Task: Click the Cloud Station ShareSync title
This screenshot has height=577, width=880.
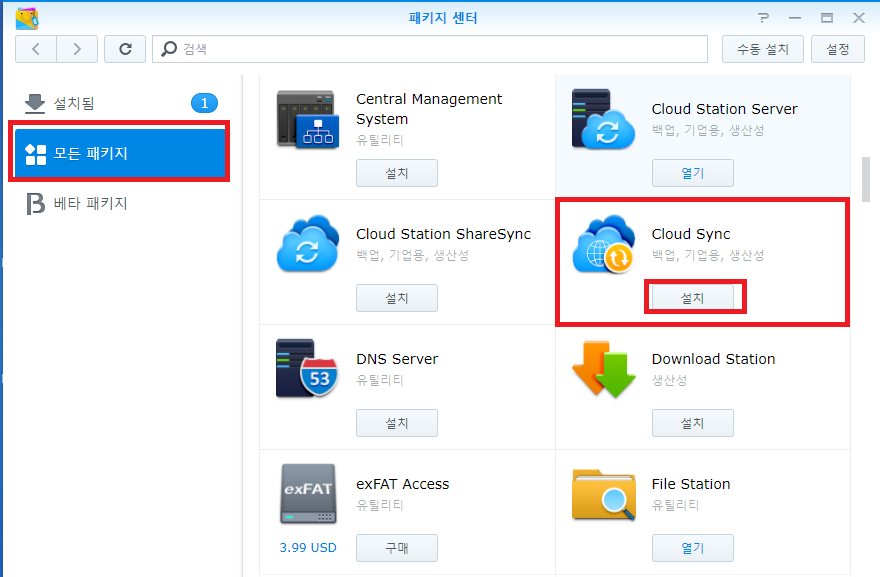Action: pyautogui.click(x=443, y=234)
